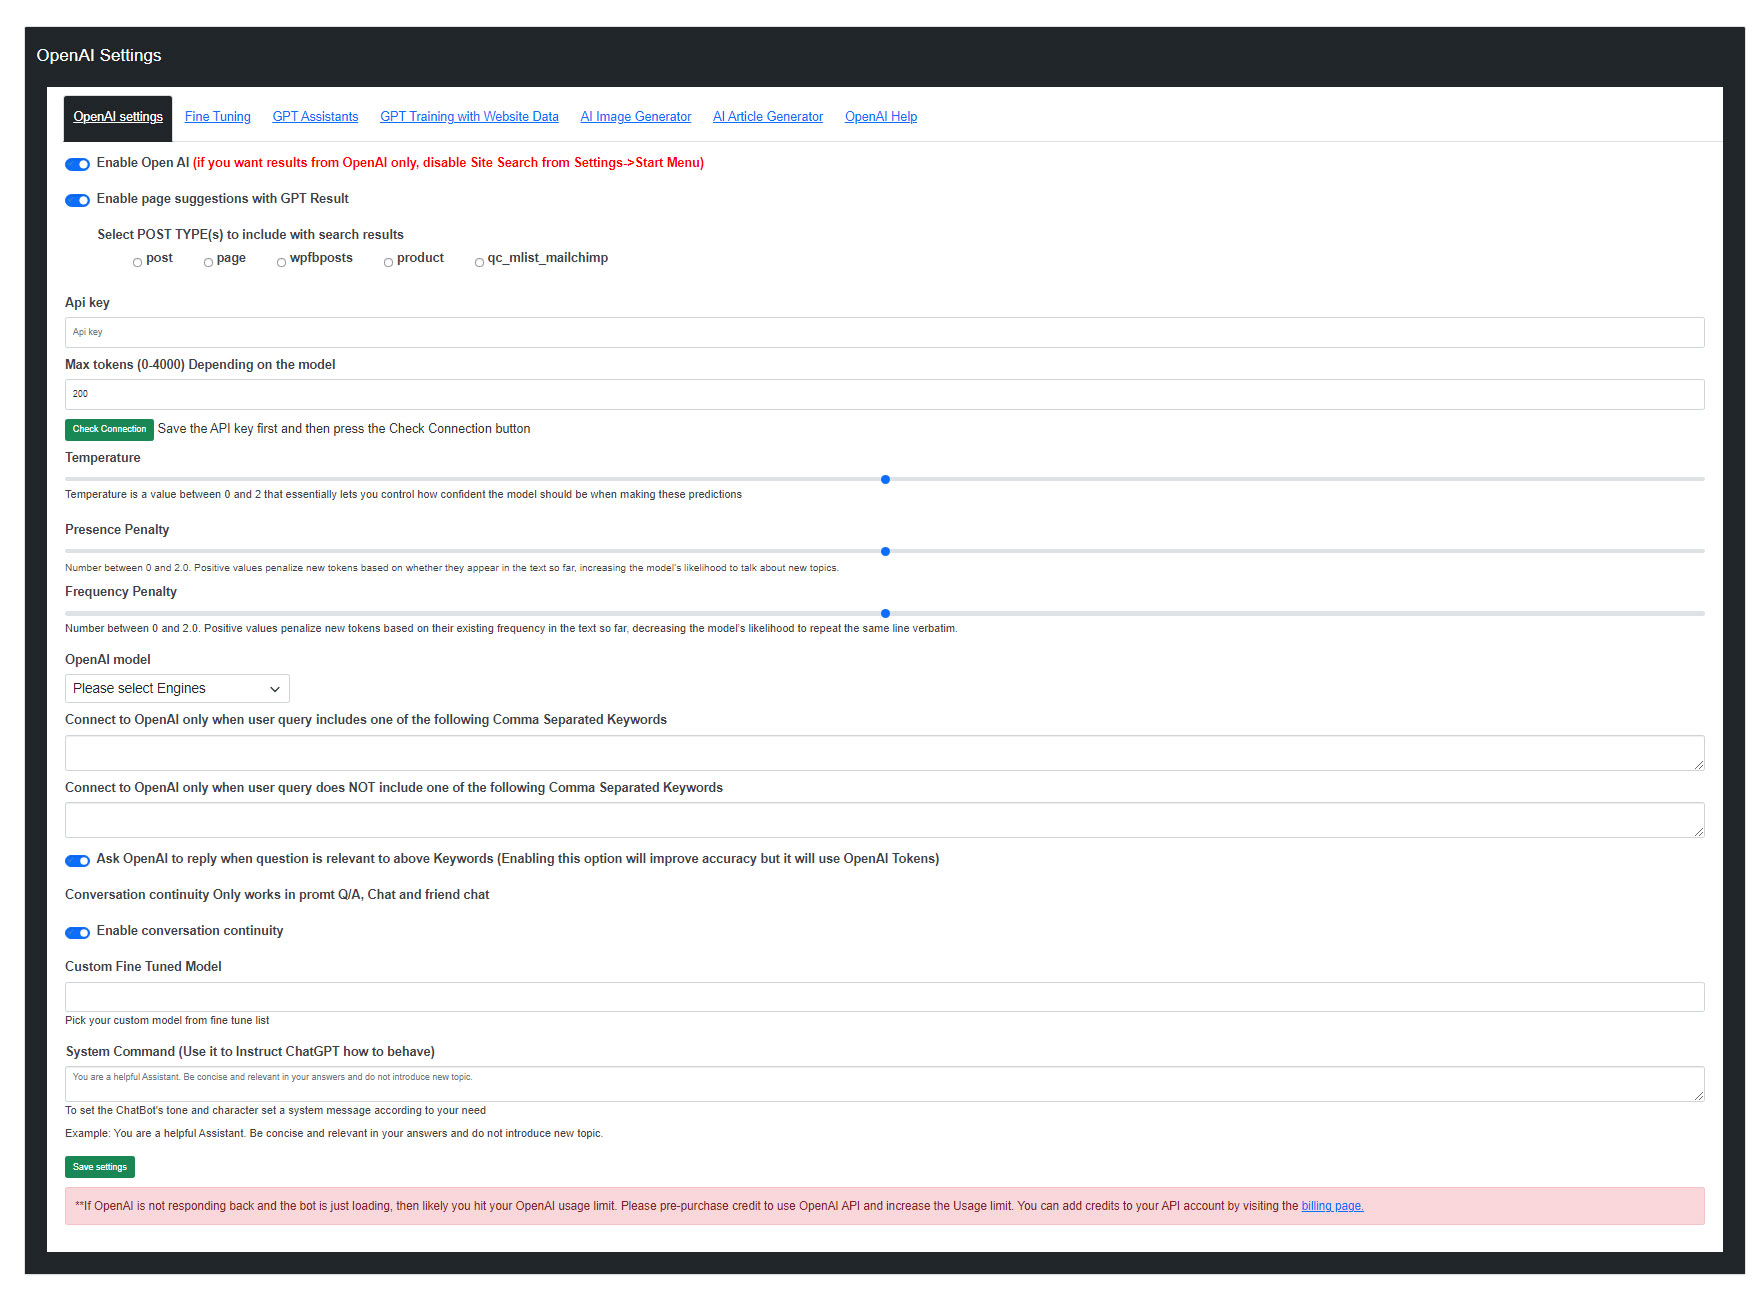Open GPT Training with Website Data tab
1764x1308 pixels.
coord(469,117)
